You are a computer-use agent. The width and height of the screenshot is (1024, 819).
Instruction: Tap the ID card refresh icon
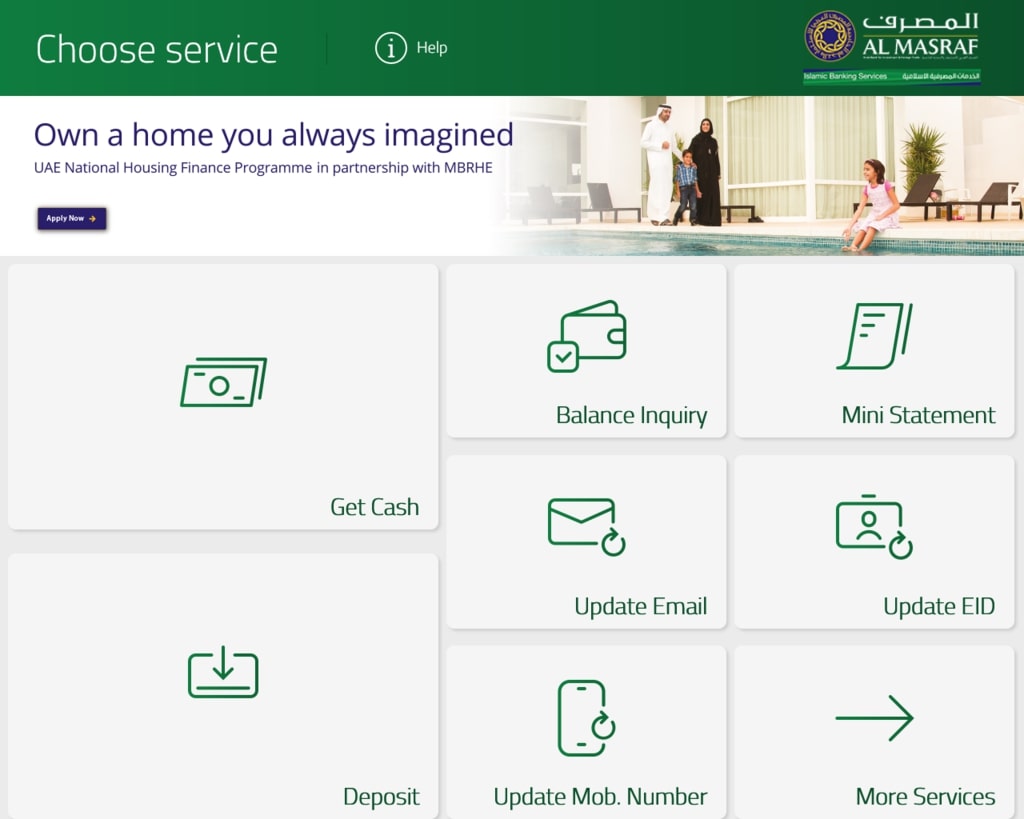tap(874, 527)
